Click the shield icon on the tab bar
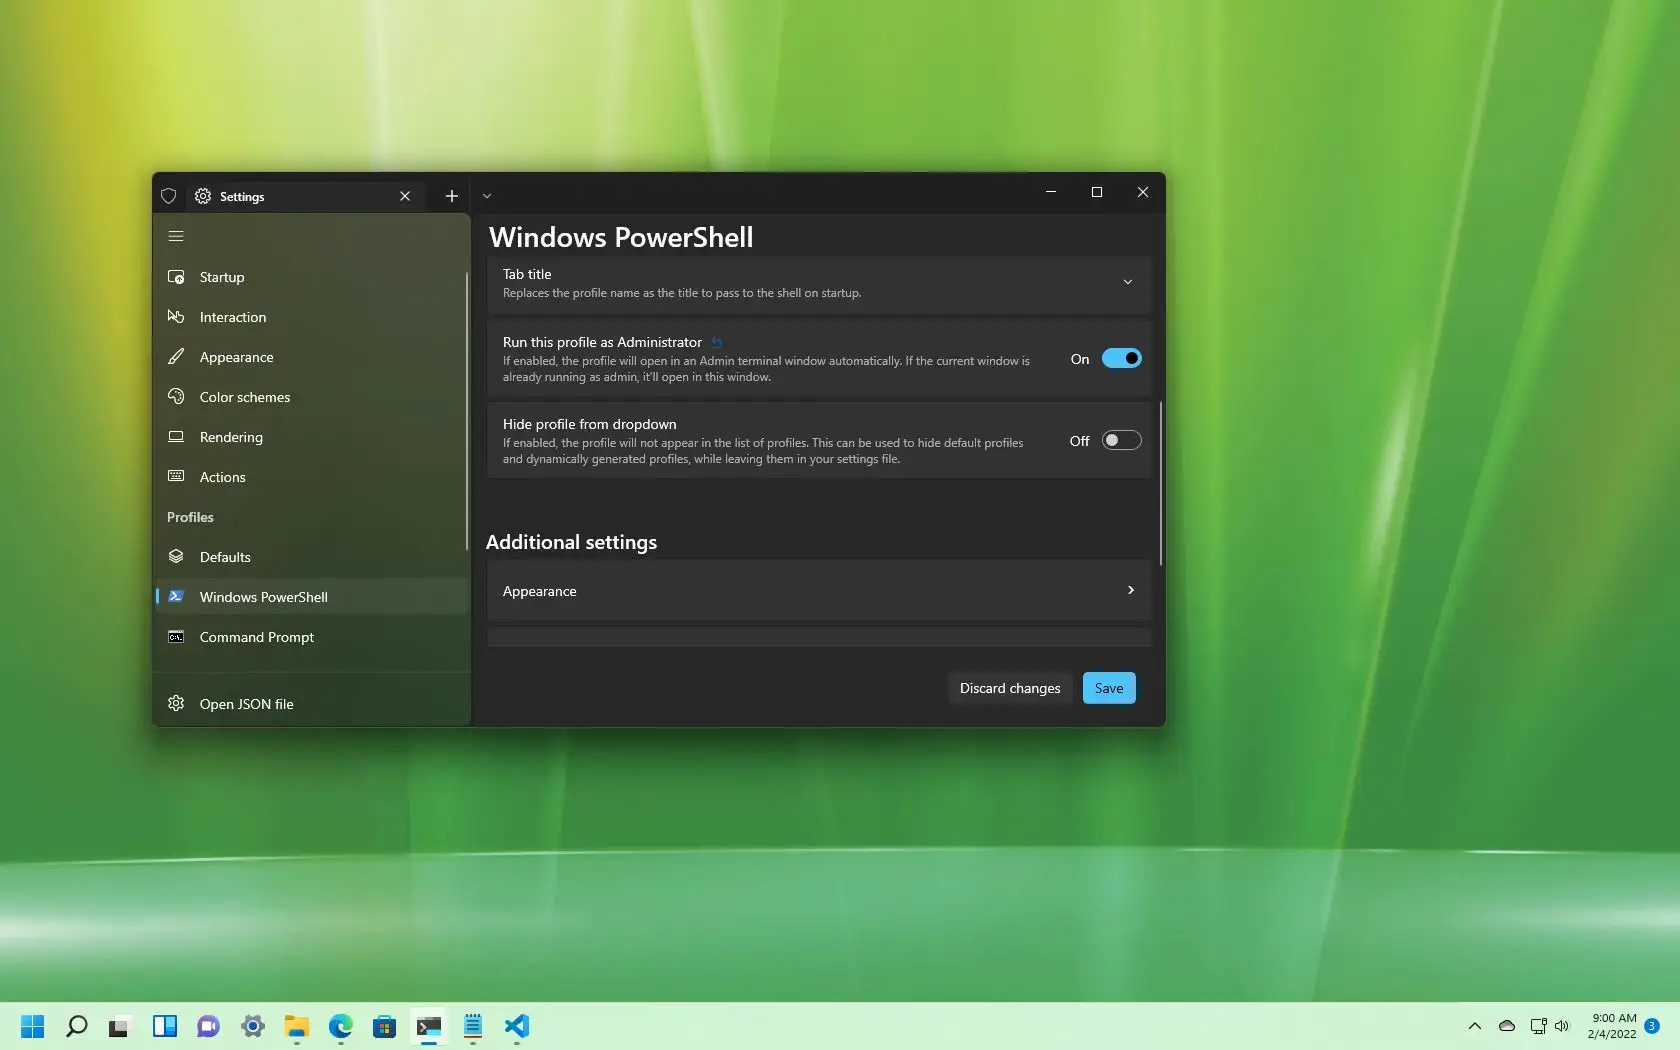Image resolution: width=1680 pixels, height=1050 pixels. pos(168,196)
